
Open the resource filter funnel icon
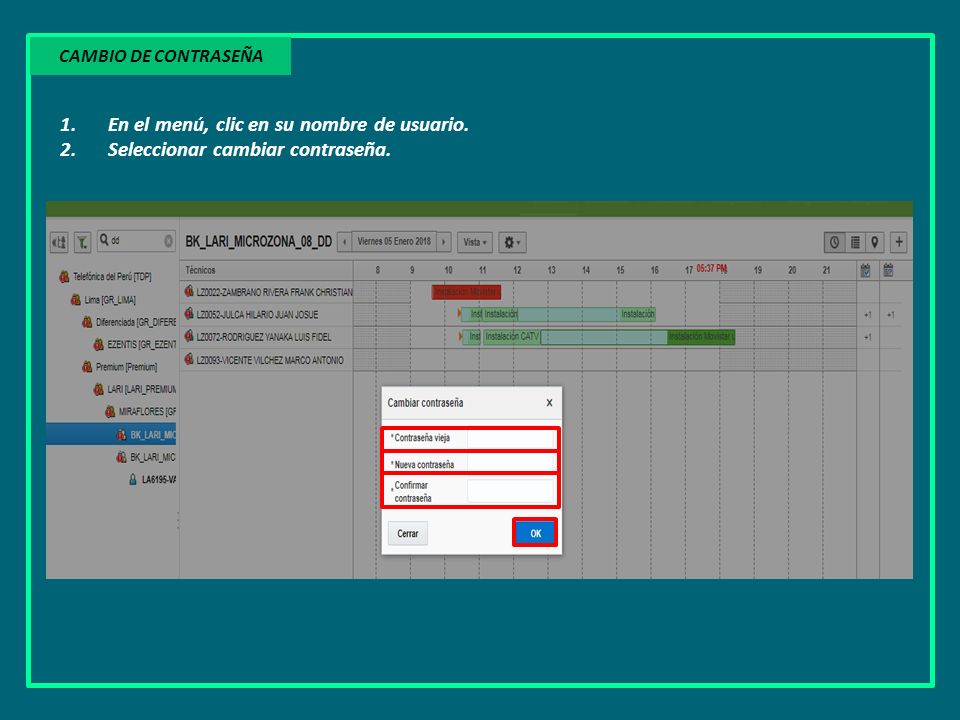82,242
